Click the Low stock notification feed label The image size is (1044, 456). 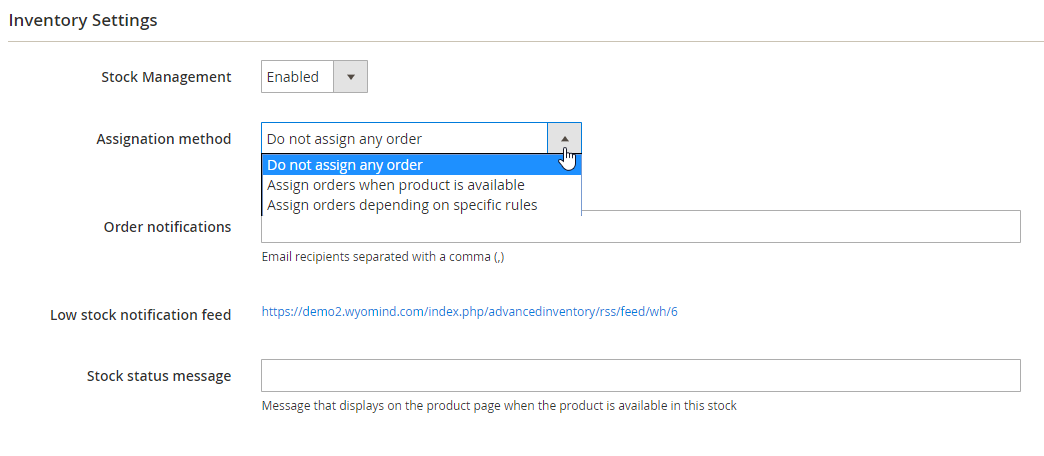pyautogui.click(x=140, y=315)
